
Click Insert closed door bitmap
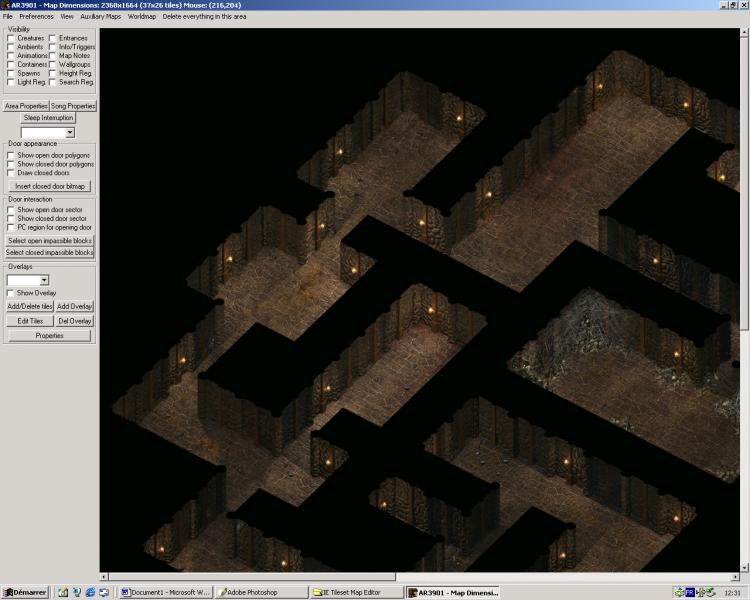50,186
